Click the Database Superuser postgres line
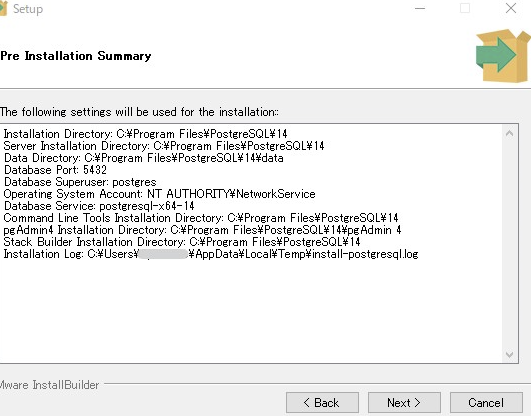The width and height of the screenshot is (531, 416). (x=80, y=182)
